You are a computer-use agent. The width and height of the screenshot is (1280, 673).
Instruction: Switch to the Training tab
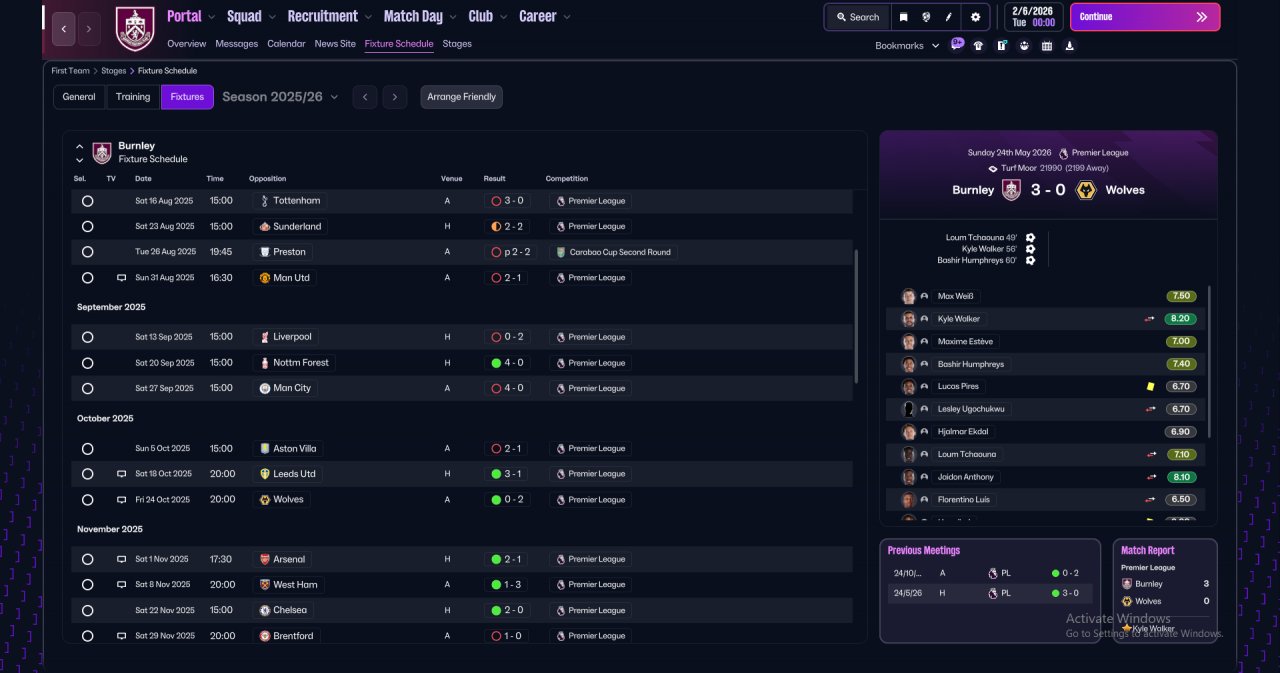coord(133,97)
